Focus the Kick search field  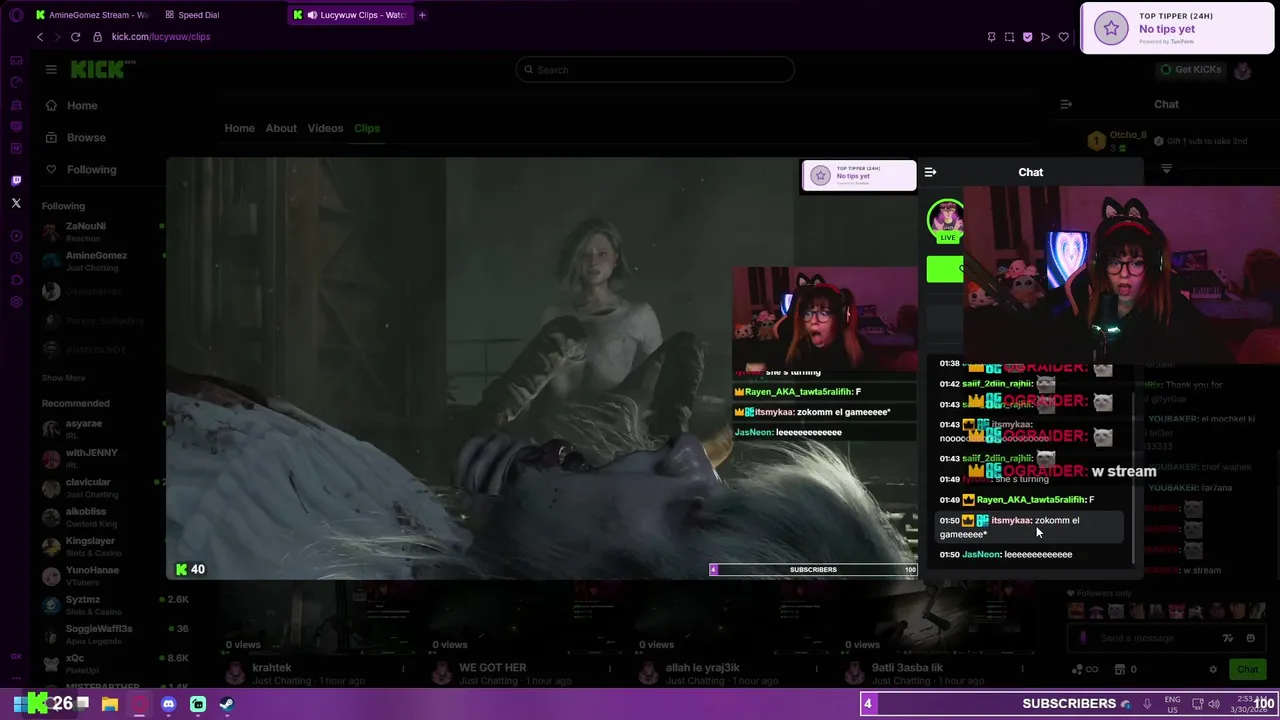(x=655, y=70)
